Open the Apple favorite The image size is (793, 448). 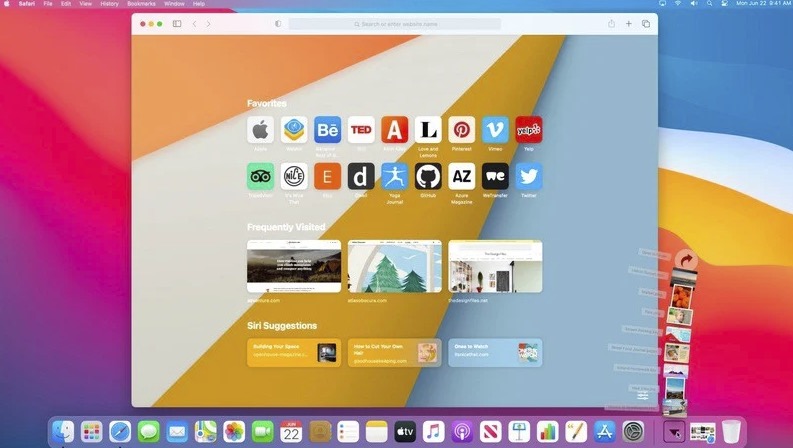(x=260, y=130)
